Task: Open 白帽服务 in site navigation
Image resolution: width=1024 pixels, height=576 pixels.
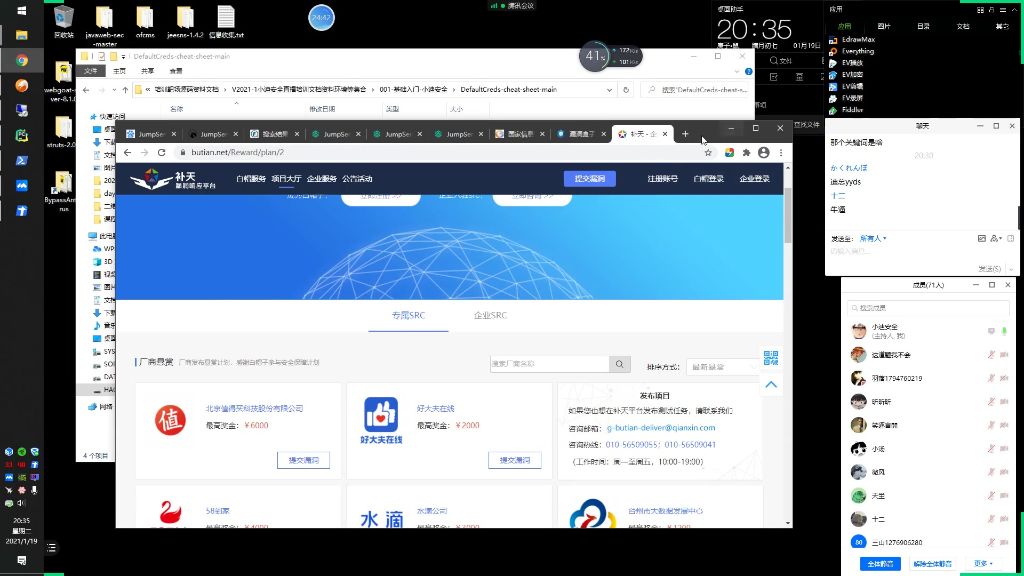Action: (251, 179)
